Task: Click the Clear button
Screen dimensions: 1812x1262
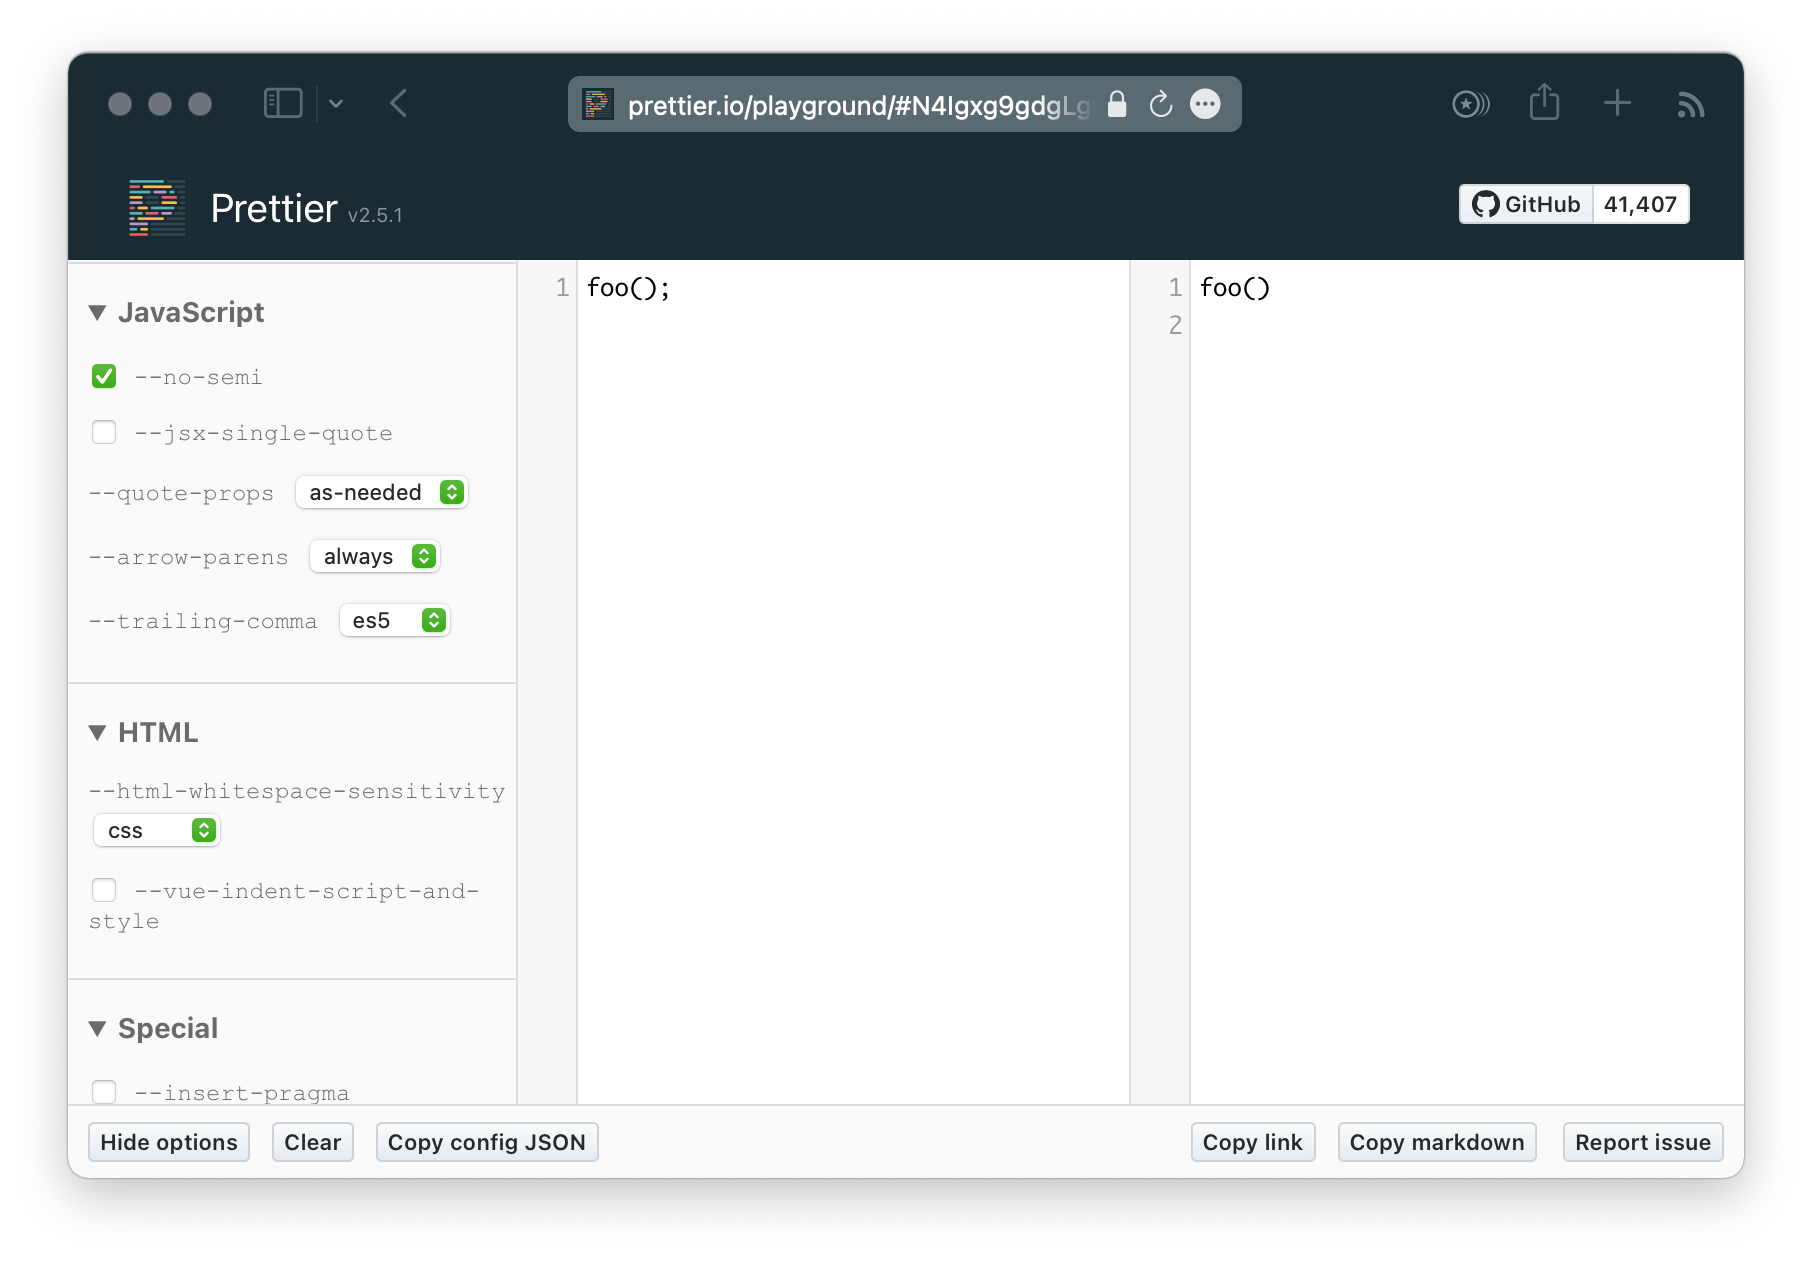Action: [x=313, y=1142]
